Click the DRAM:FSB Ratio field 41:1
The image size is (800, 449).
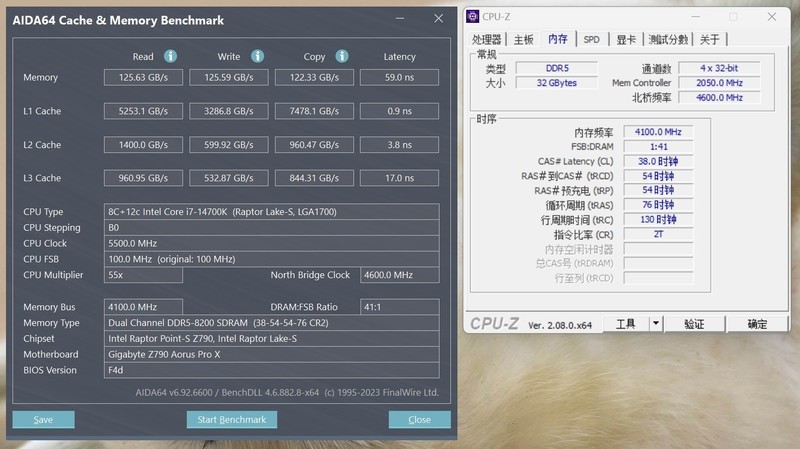399,307
